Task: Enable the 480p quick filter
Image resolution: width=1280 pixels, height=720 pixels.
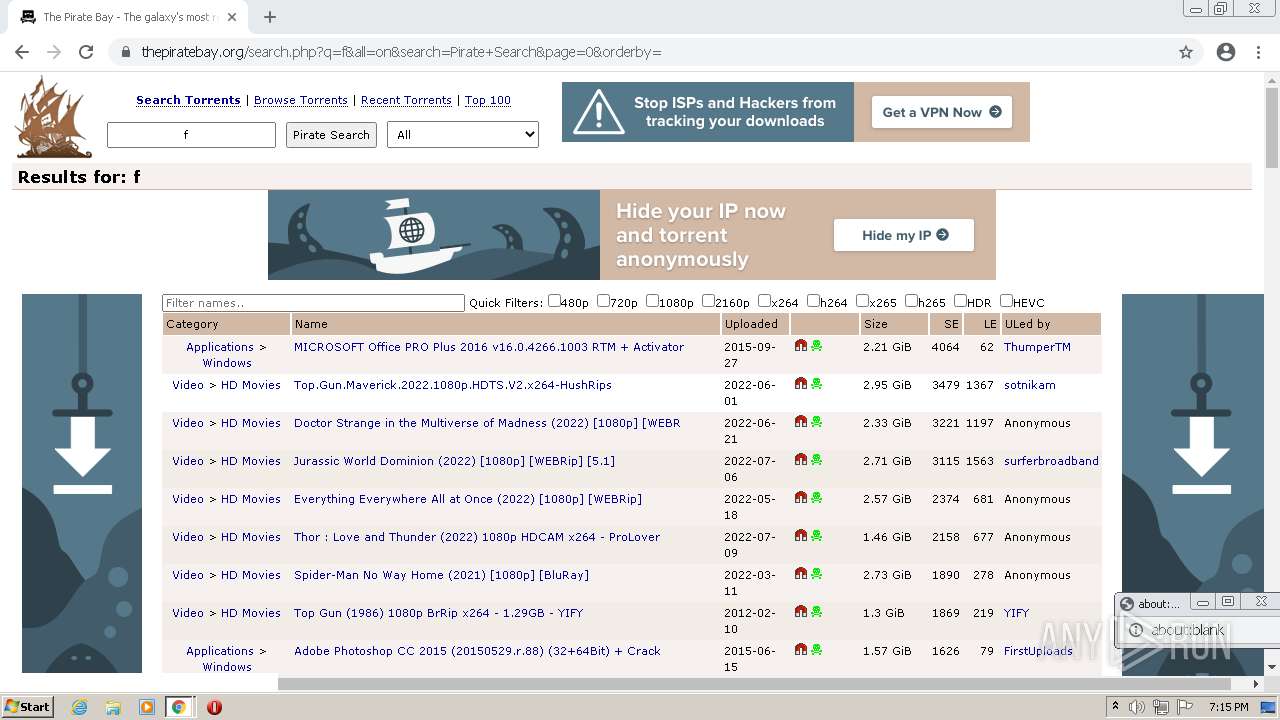Action: [554, 301]
